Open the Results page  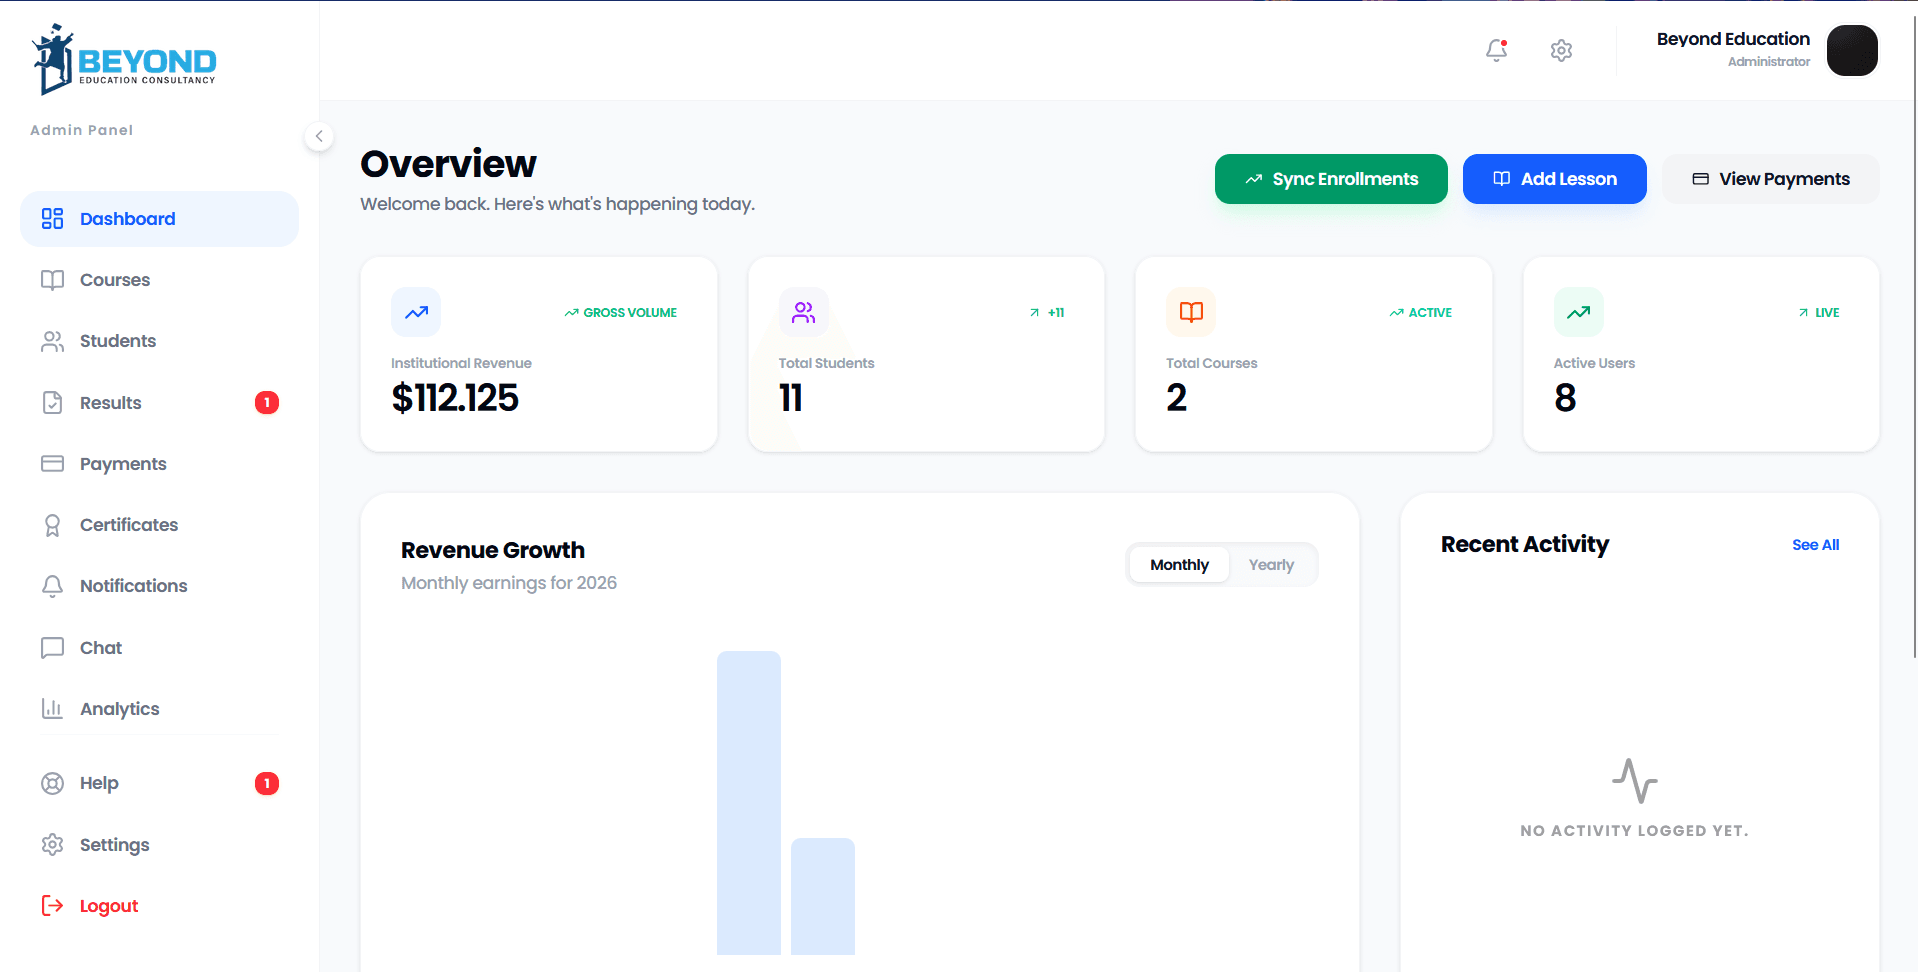click(x=159, y=403)
